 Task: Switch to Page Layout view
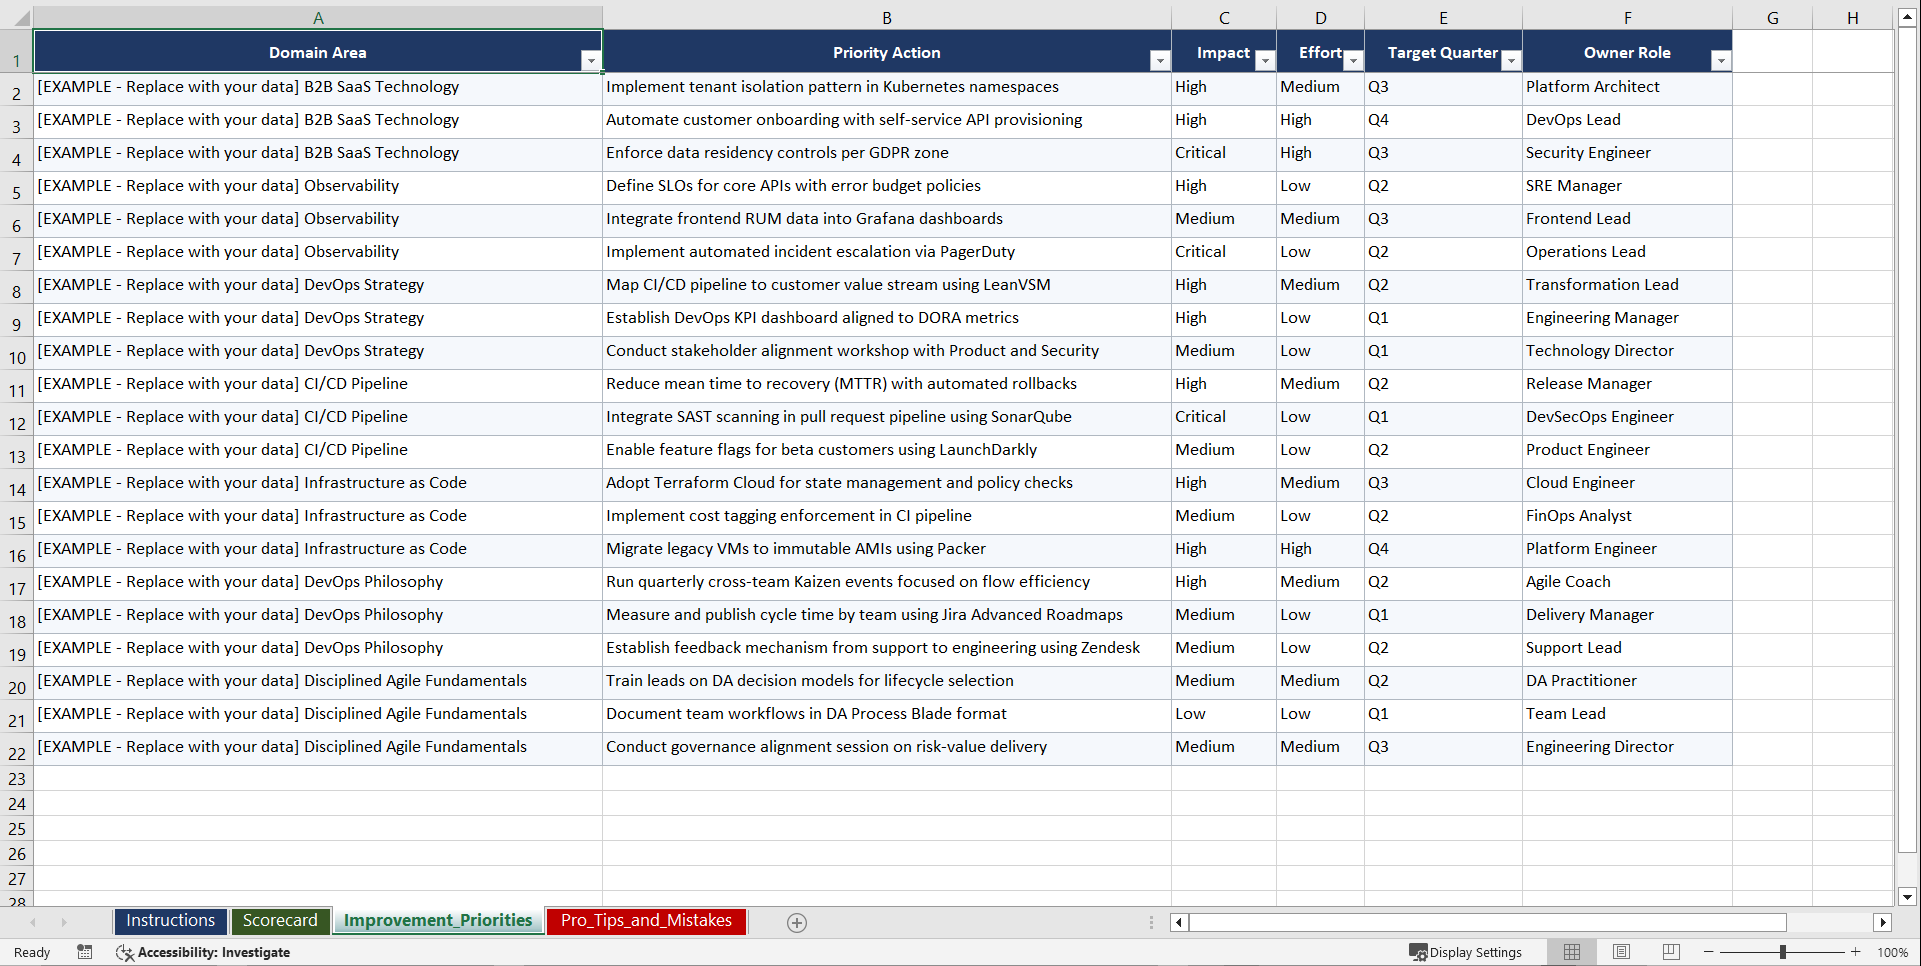pos(1621,951)
